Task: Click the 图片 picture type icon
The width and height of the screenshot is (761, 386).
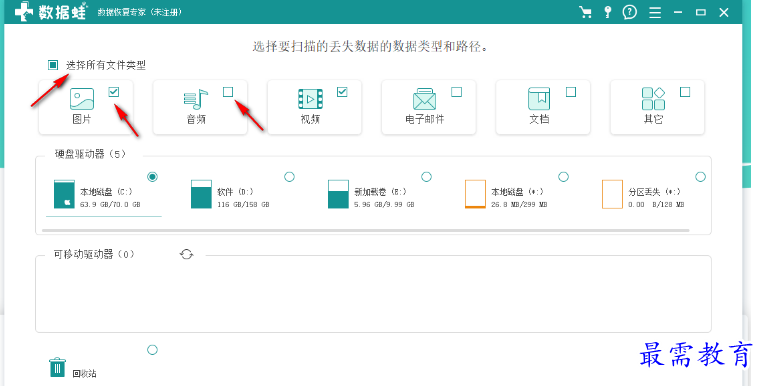Action: 82,99
